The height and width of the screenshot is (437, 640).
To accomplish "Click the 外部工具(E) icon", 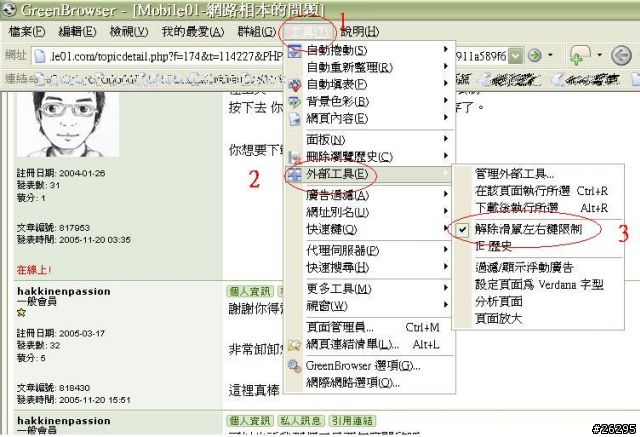I will click(x=294, y=174).
